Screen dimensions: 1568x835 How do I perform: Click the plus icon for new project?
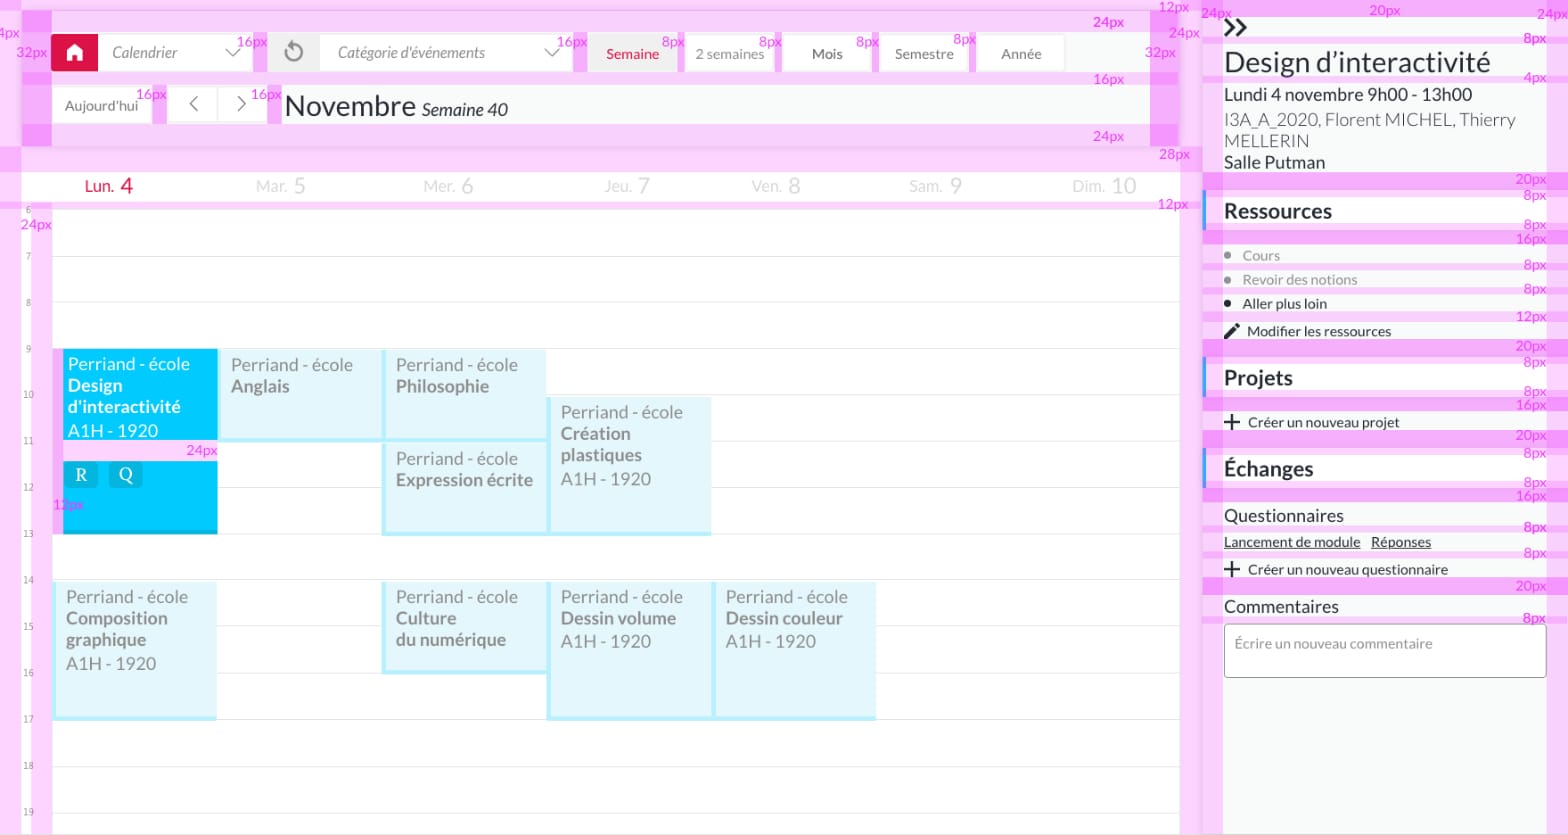[x=1232, y=422]
